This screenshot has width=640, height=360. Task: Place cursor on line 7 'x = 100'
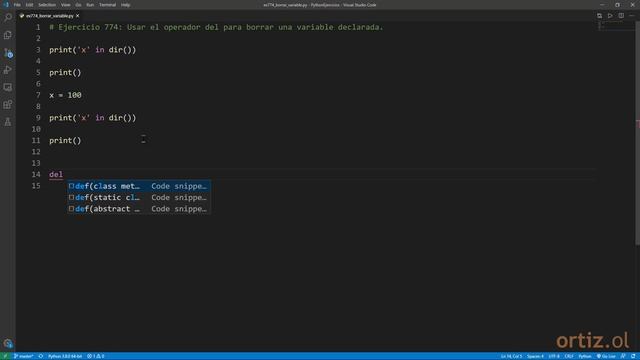click(x=65, y=95)
